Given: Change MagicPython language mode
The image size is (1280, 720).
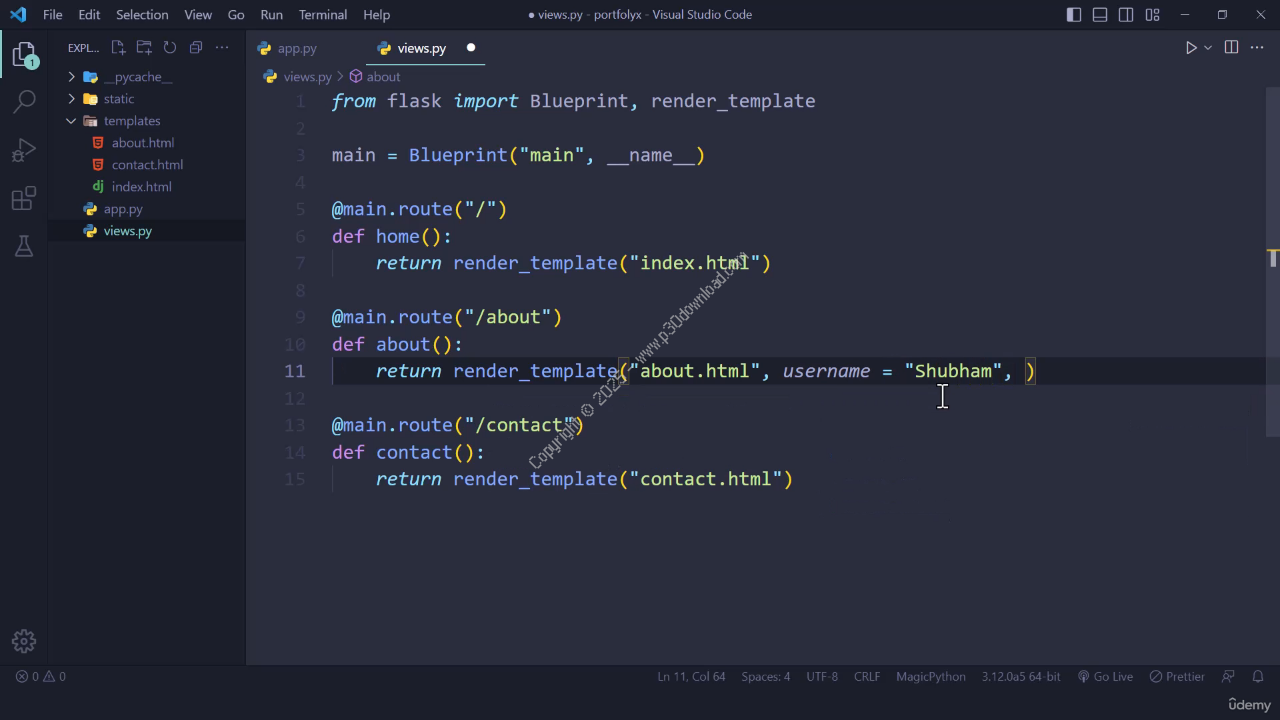Looking at the screenshot, I should [931, 677].
